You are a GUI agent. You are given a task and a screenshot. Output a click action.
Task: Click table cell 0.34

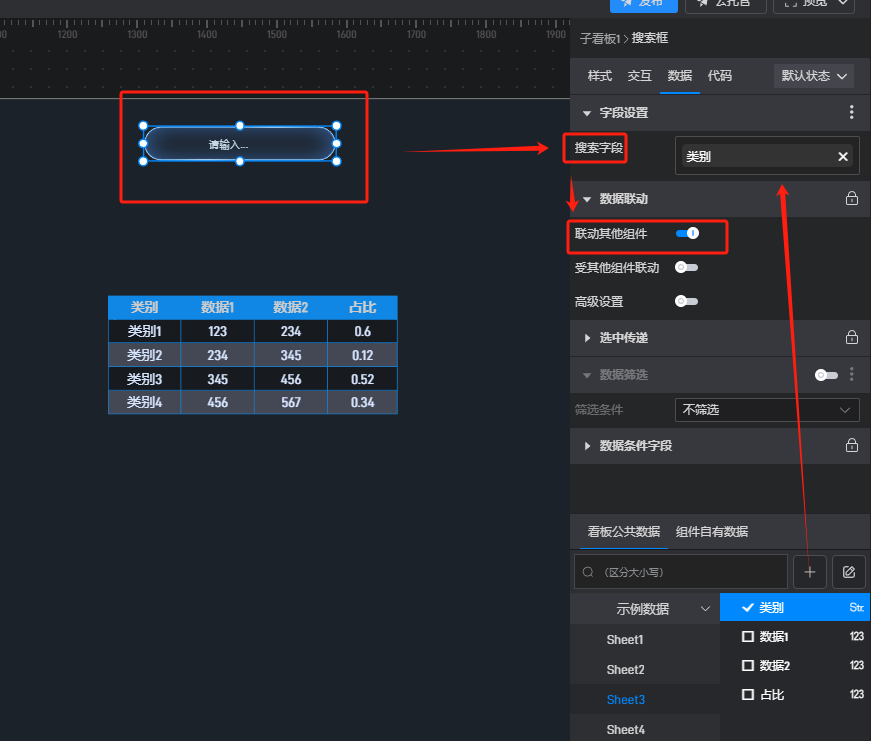(x=362, y=402)
